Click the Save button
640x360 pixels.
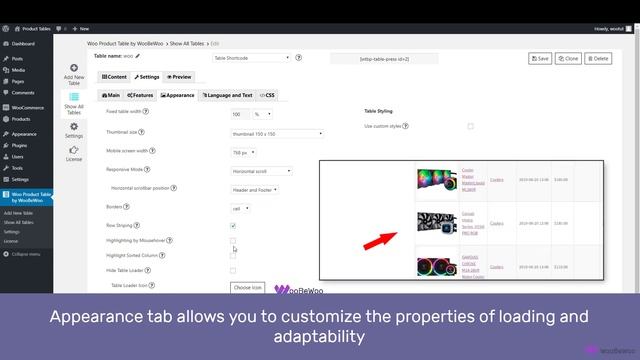pyautogui.click(x=540, y=58)
